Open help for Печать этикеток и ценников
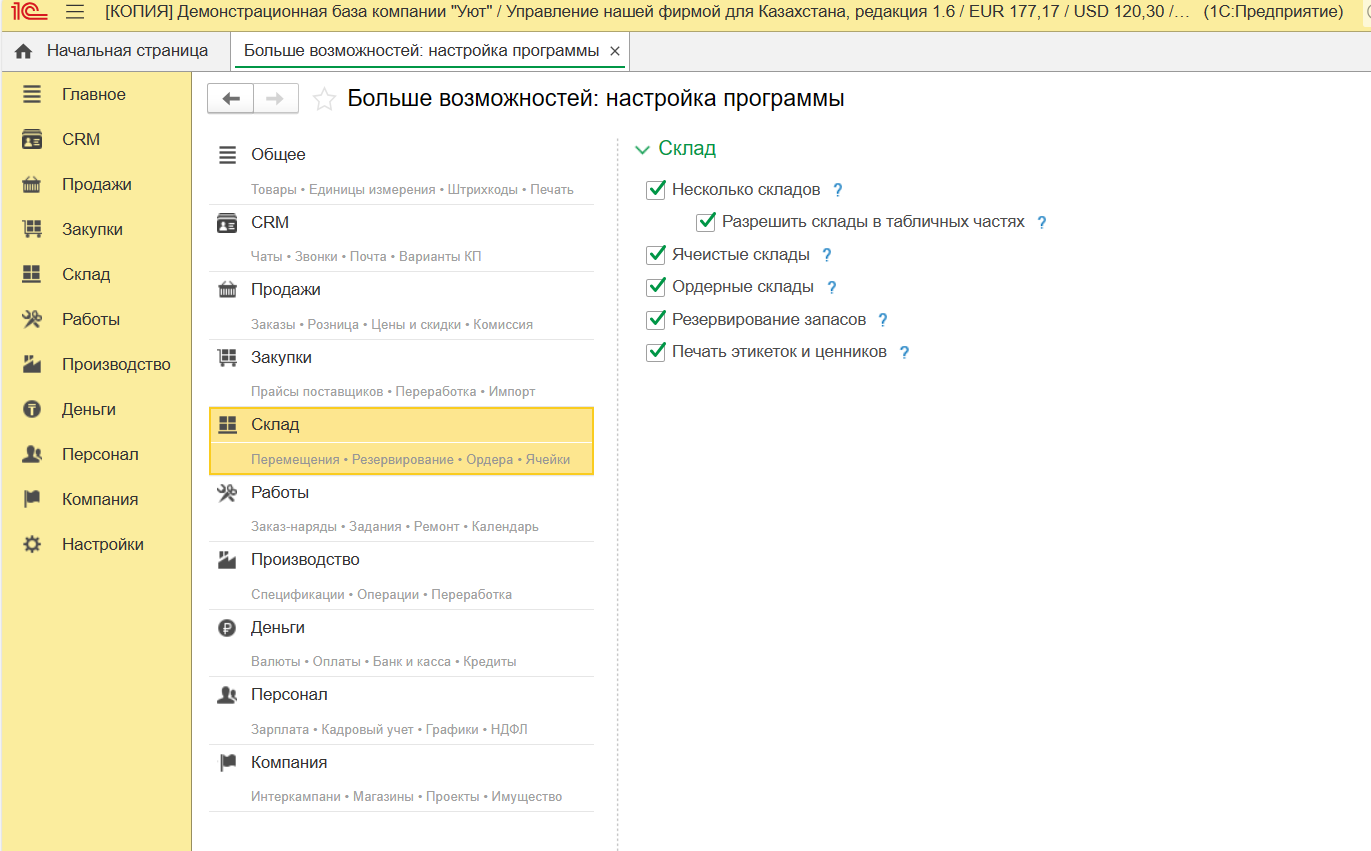The image size is (1371, 851). coord(904,352)
